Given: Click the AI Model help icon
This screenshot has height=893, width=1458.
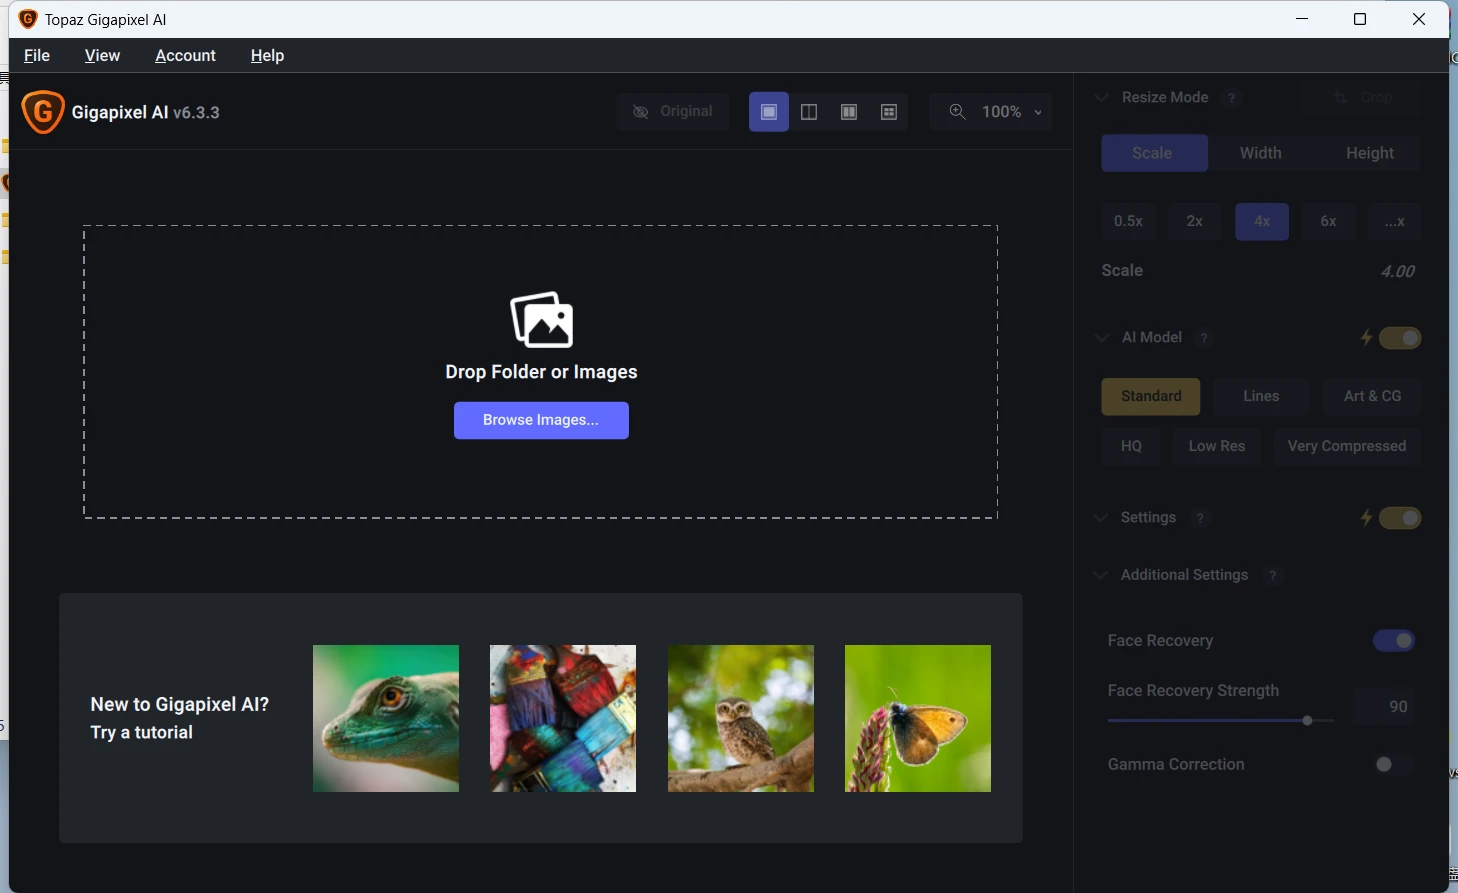Looking at the screenshot, I should coord(1204,338).
